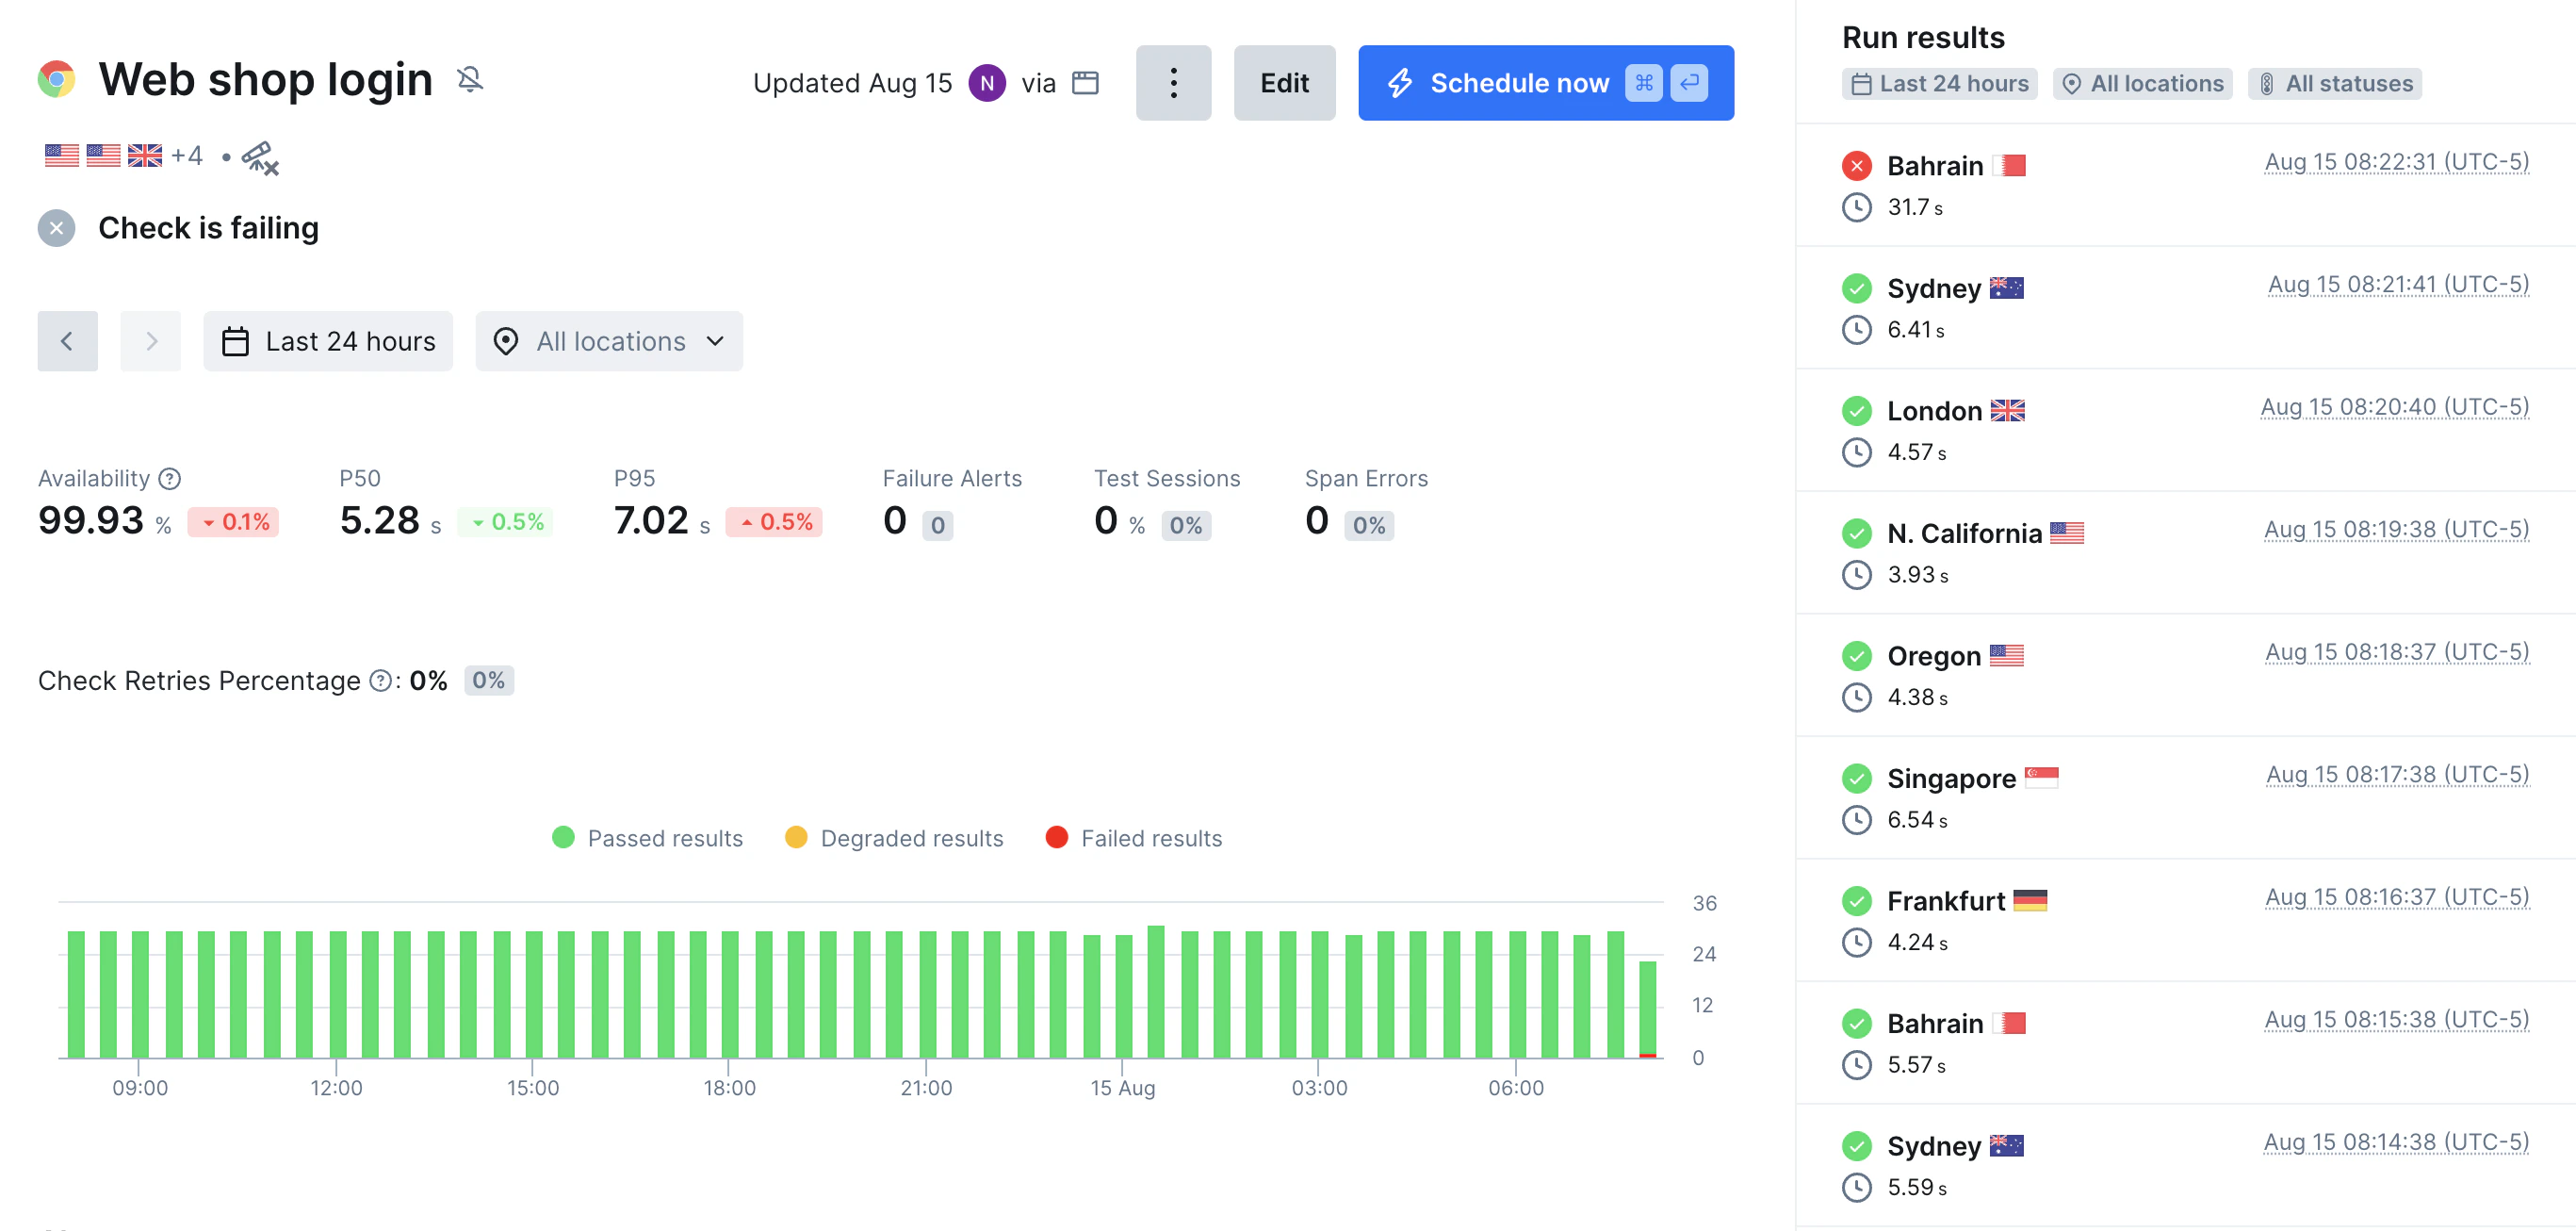The image size is (2576, 1231).
Task: Toggle Failed results in the chart legend
Action: (1134, 838)
